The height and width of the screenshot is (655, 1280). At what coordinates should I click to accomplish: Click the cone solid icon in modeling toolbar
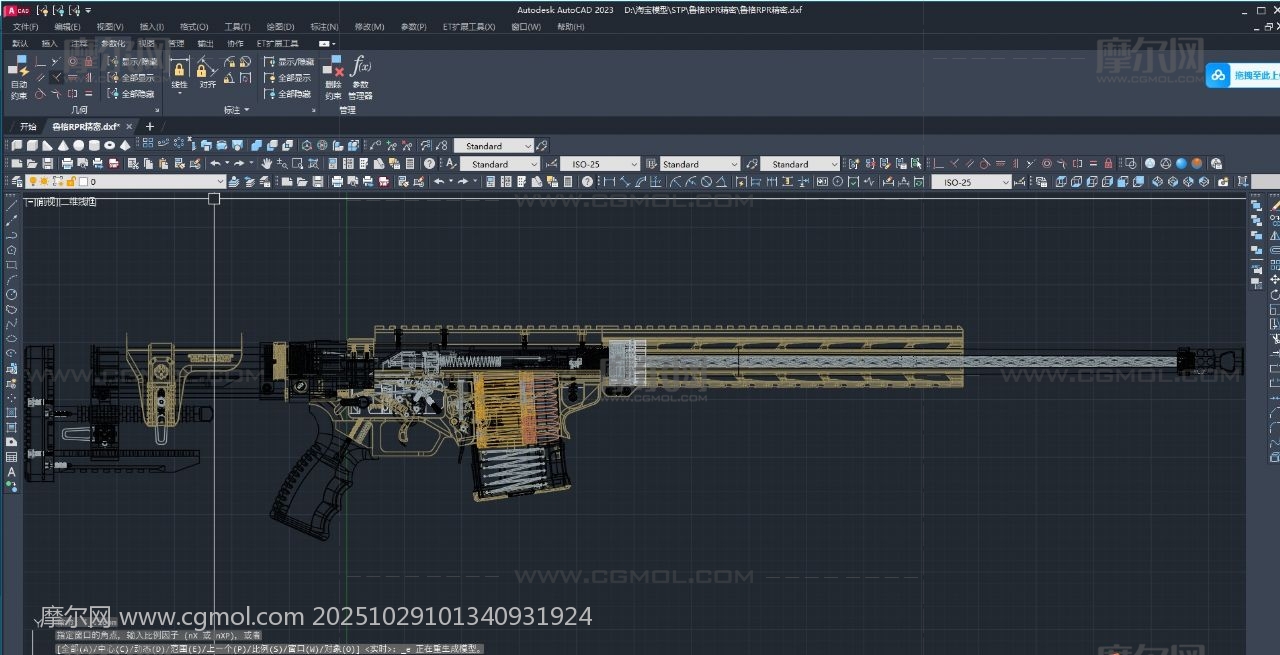coord(62,146)
